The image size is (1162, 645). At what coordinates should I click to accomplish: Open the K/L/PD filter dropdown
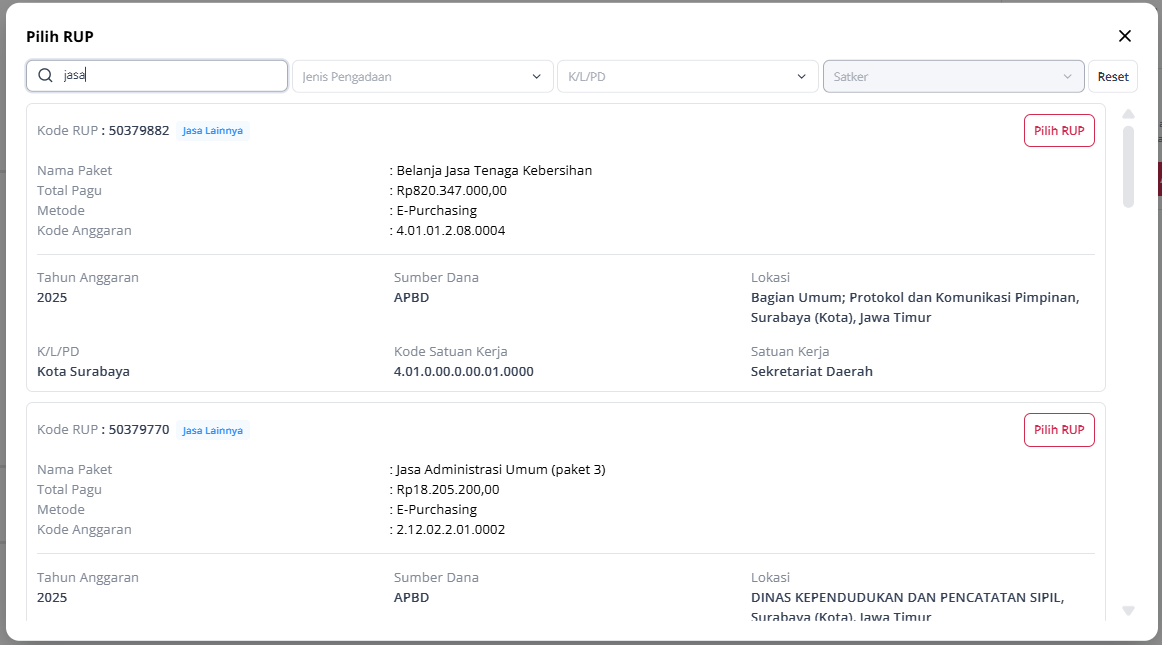click(x=675, y=76)
